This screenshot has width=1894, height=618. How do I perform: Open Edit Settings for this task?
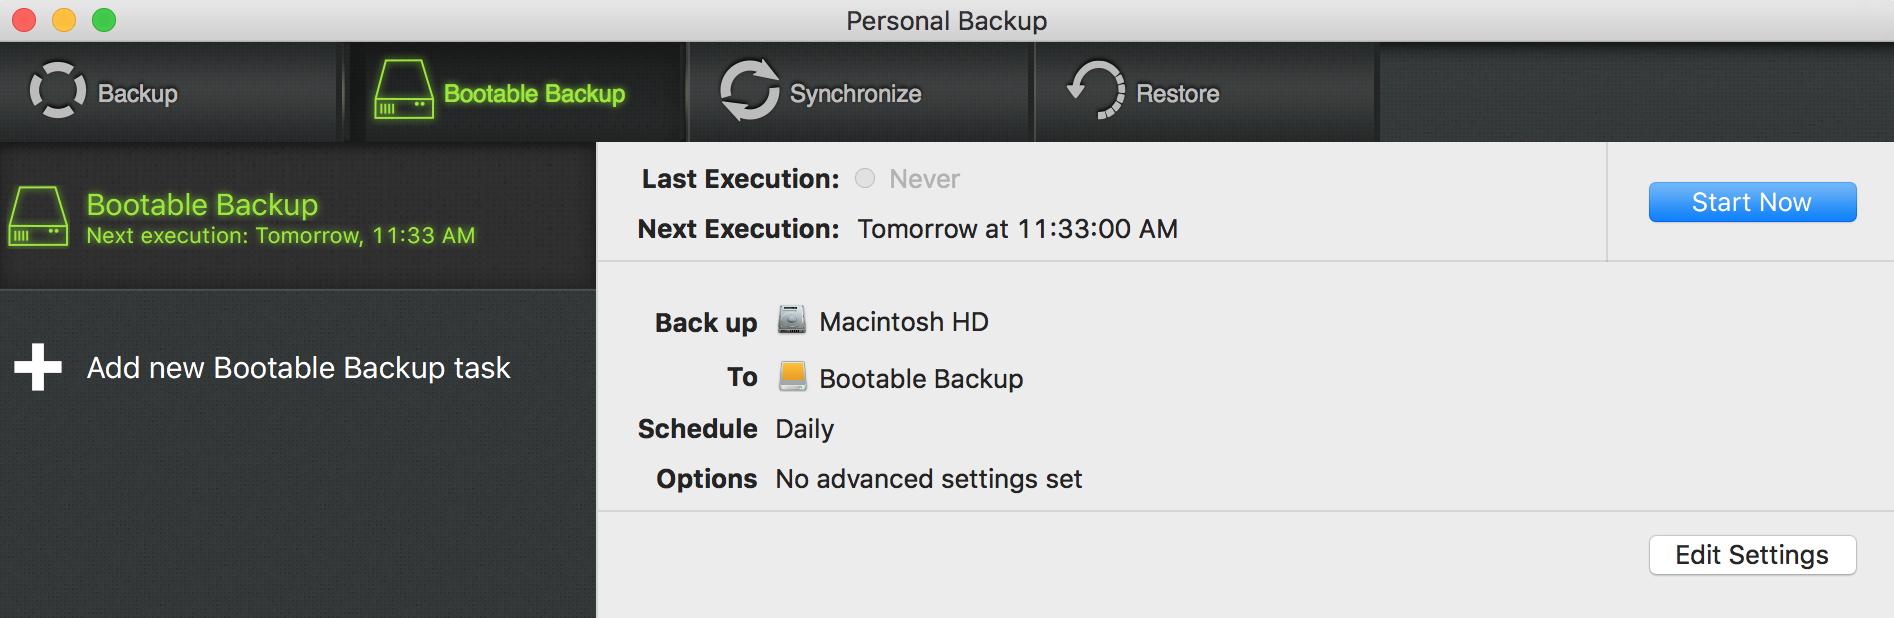pos(1752,555)
